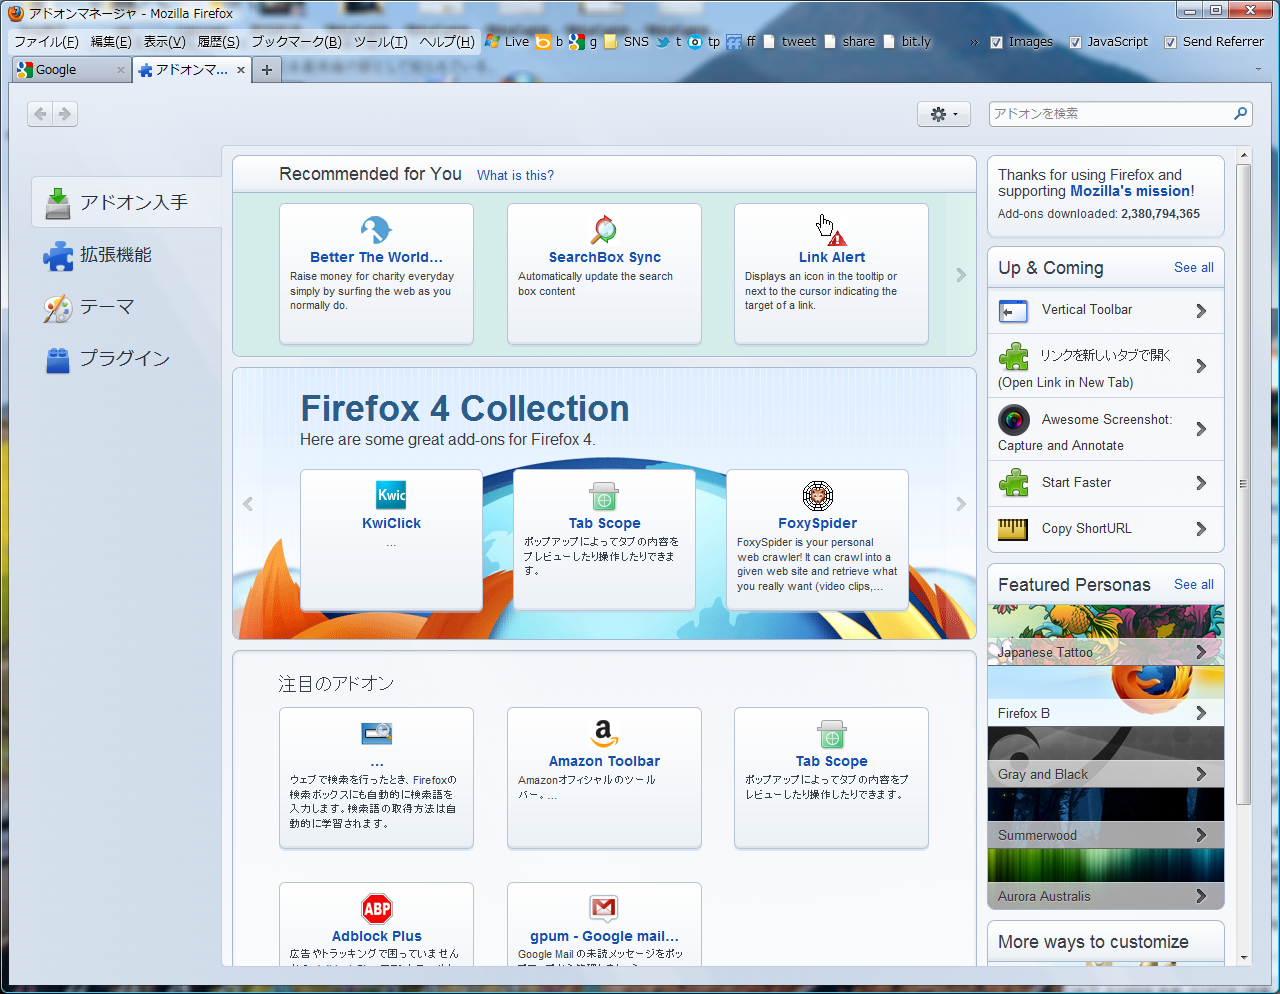Open the ツール(T) menu
Screen dimensions: 1280x994
point(380,42)
